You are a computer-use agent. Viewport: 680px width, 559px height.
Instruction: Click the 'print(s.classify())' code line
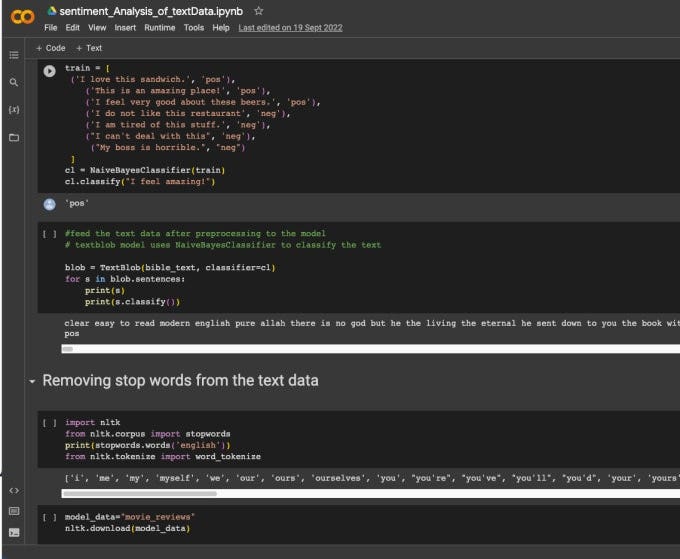pos(132,302)
